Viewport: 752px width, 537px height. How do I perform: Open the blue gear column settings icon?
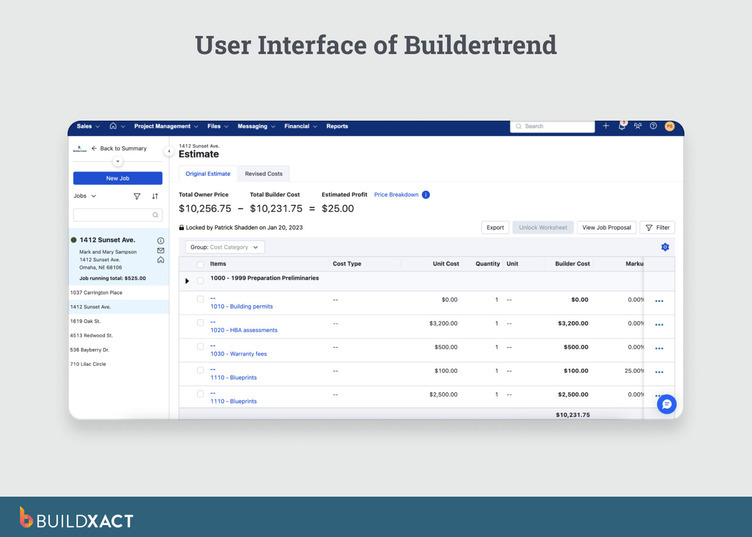pyautogui.click(x=665, y=247)
